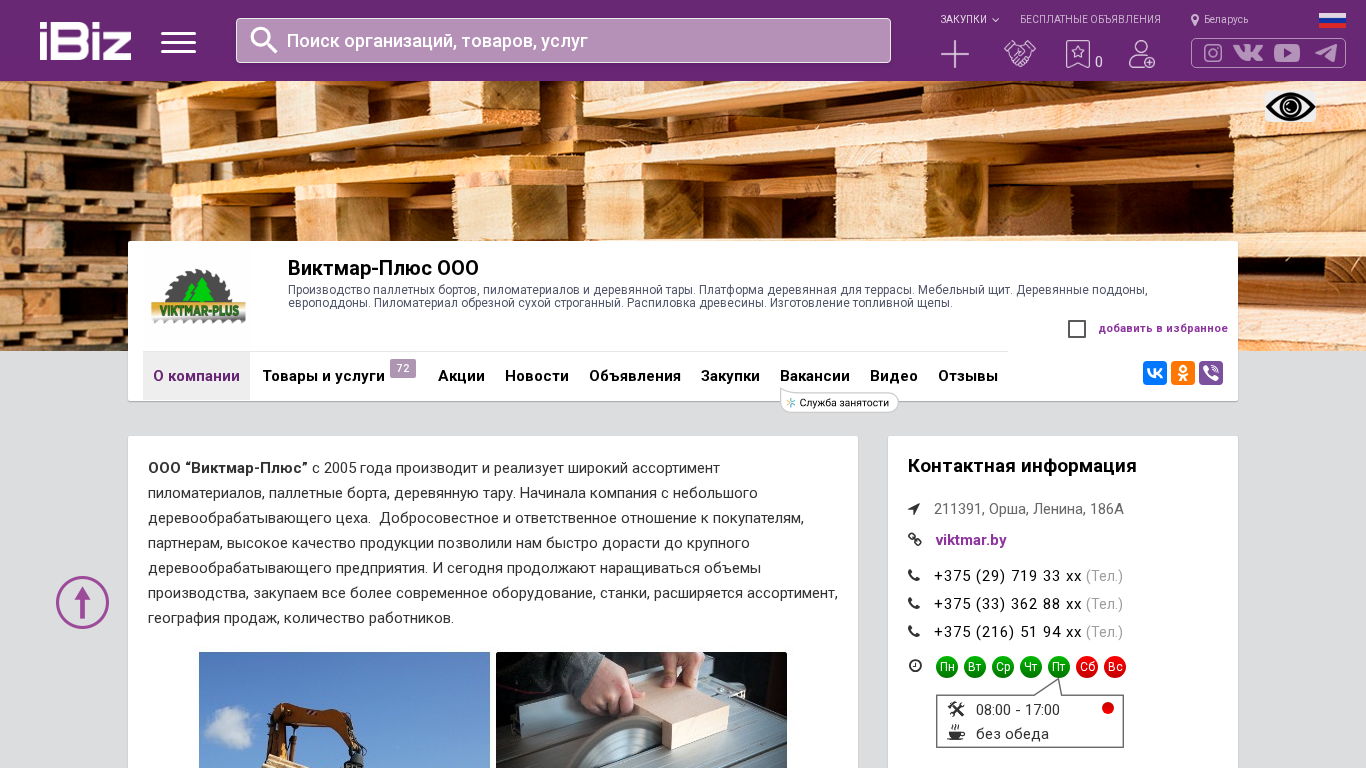The image size is (1366, 768).
Task: Click the working hours clock icon
Action: pos(915,666)
